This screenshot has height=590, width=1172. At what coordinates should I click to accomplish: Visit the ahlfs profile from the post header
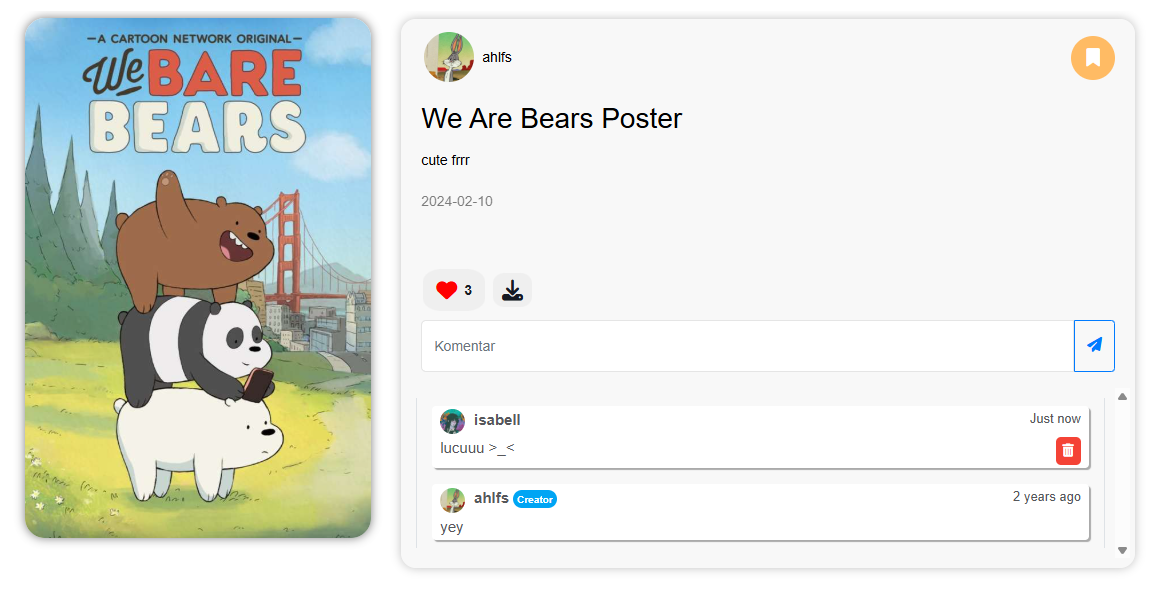point(497,57)
